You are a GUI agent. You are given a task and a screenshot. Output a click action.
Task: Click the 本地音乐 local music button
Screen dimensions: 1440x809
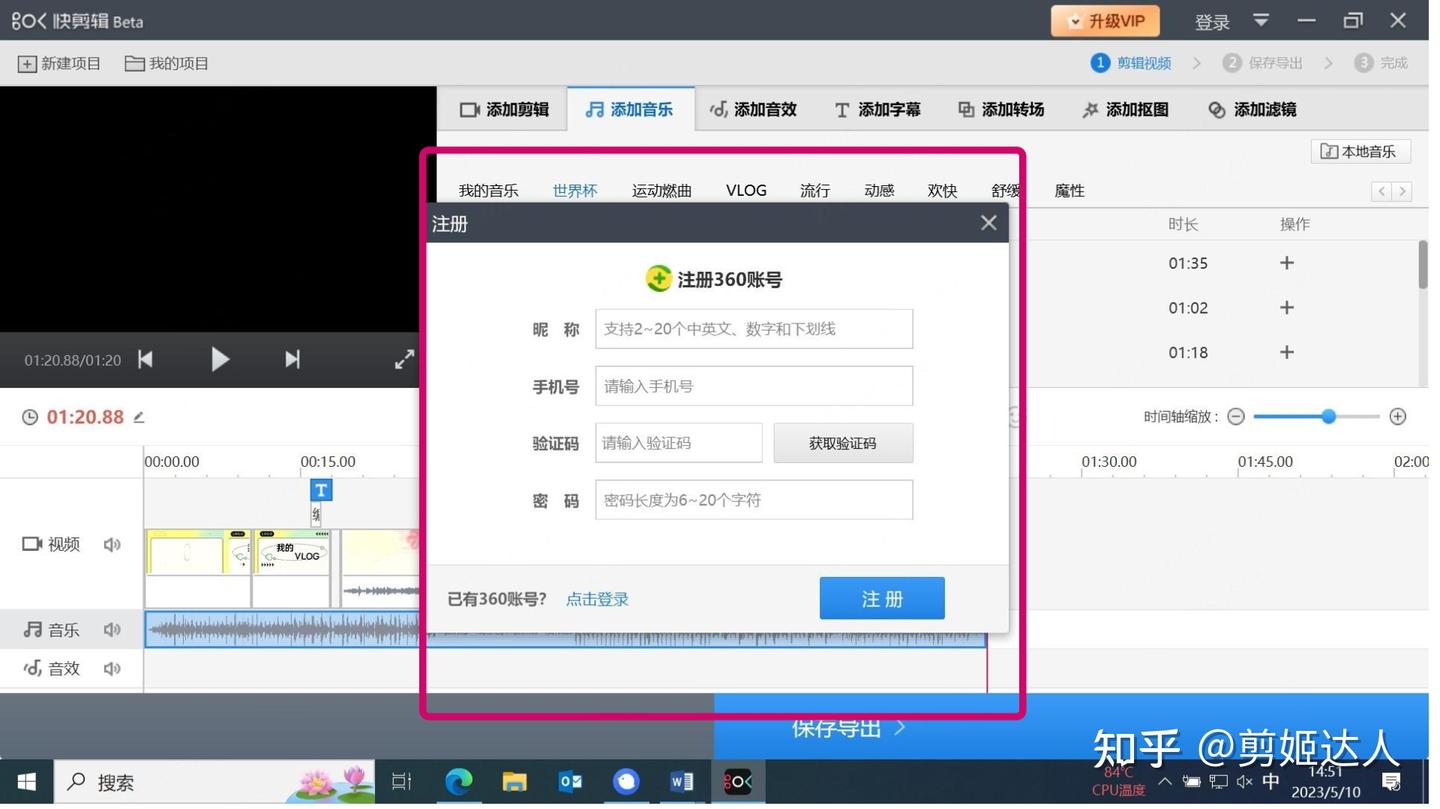(1360, 152)
